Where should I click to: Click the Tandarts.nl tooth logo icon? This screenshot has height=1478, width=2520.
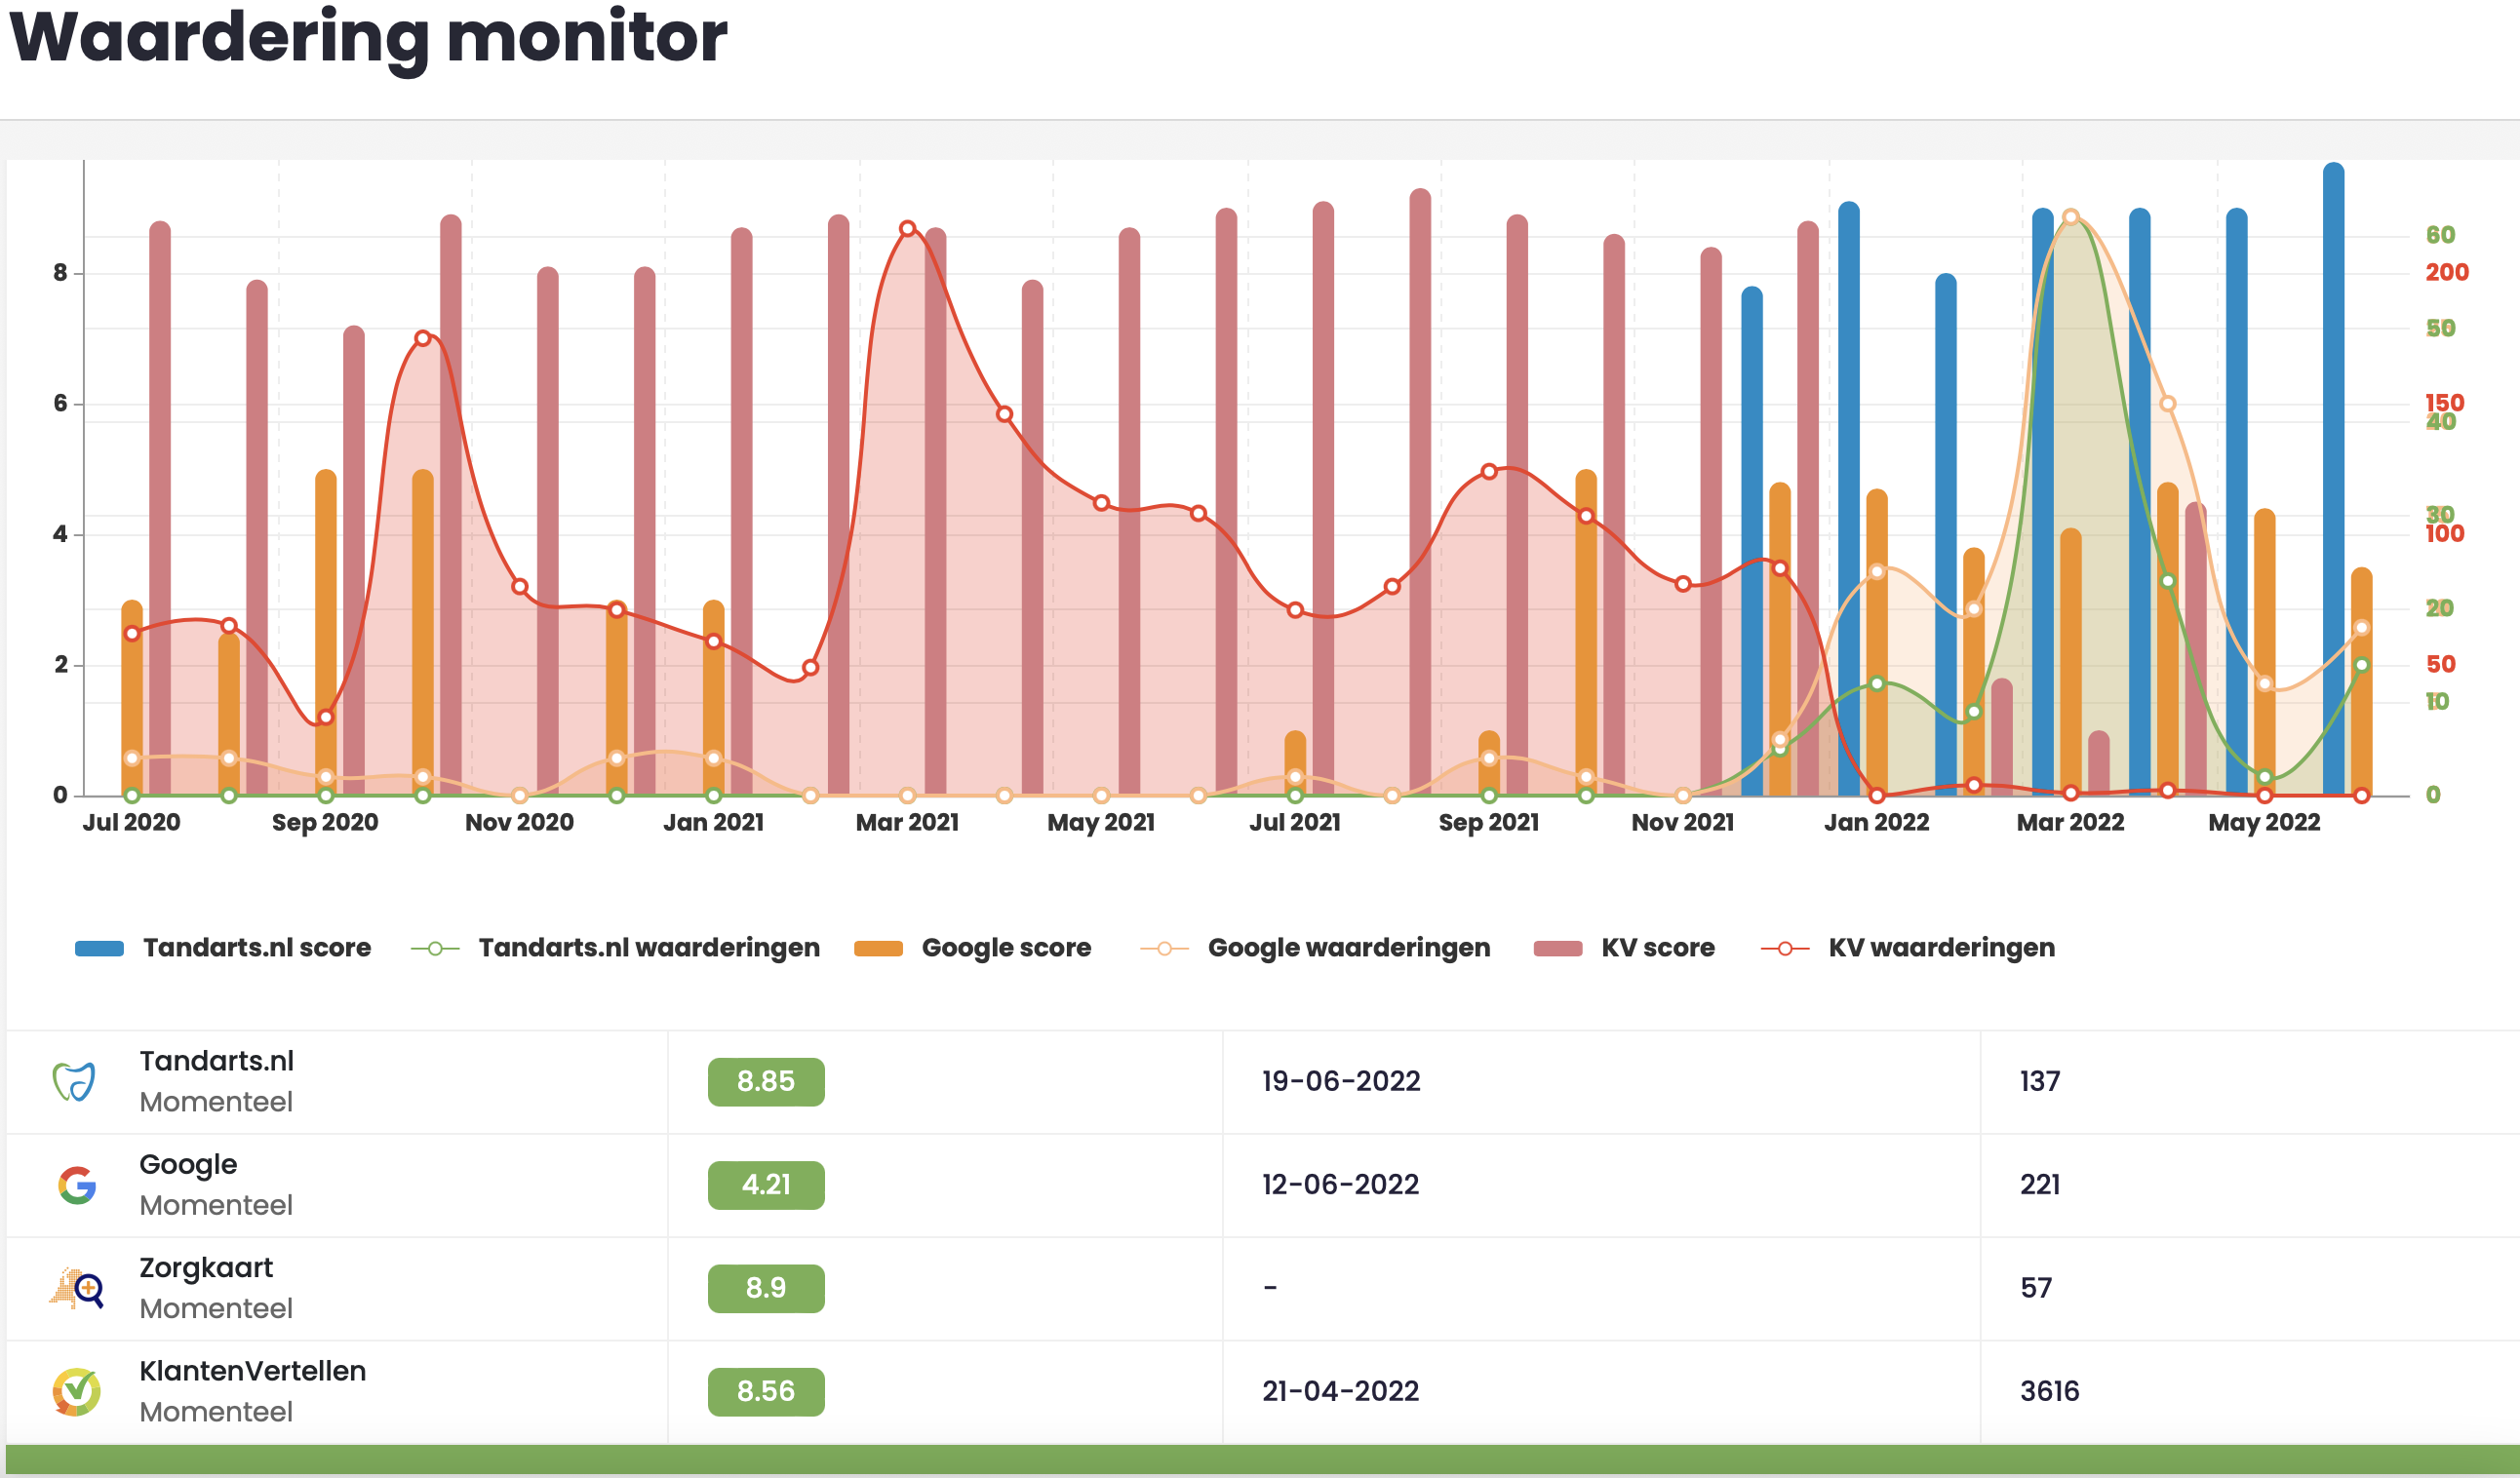(x=74, y=1081)
